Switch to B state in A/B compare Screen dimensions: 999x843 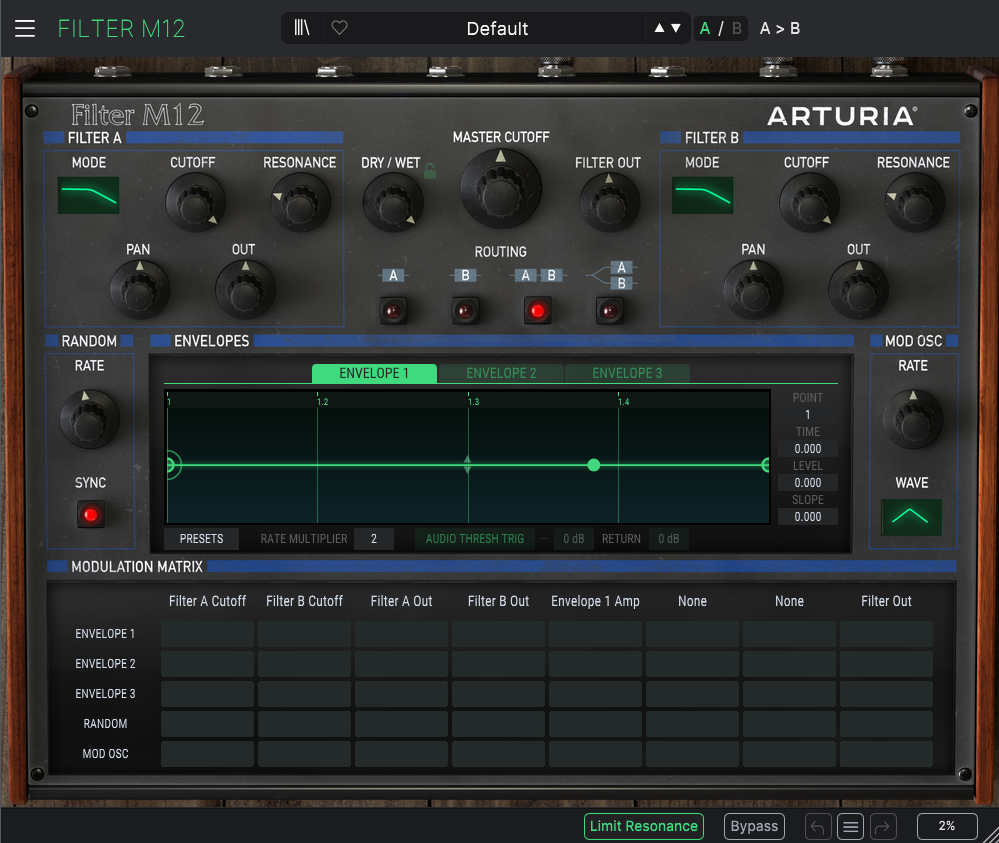[737, 29]
